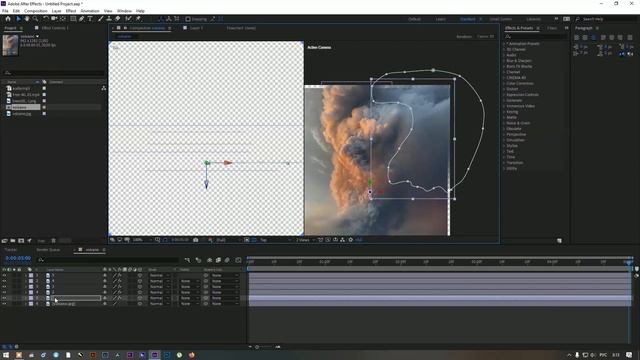Select the Pen tool
The image size is (640, 360).
pyautogui.click(x=82, y=19)
